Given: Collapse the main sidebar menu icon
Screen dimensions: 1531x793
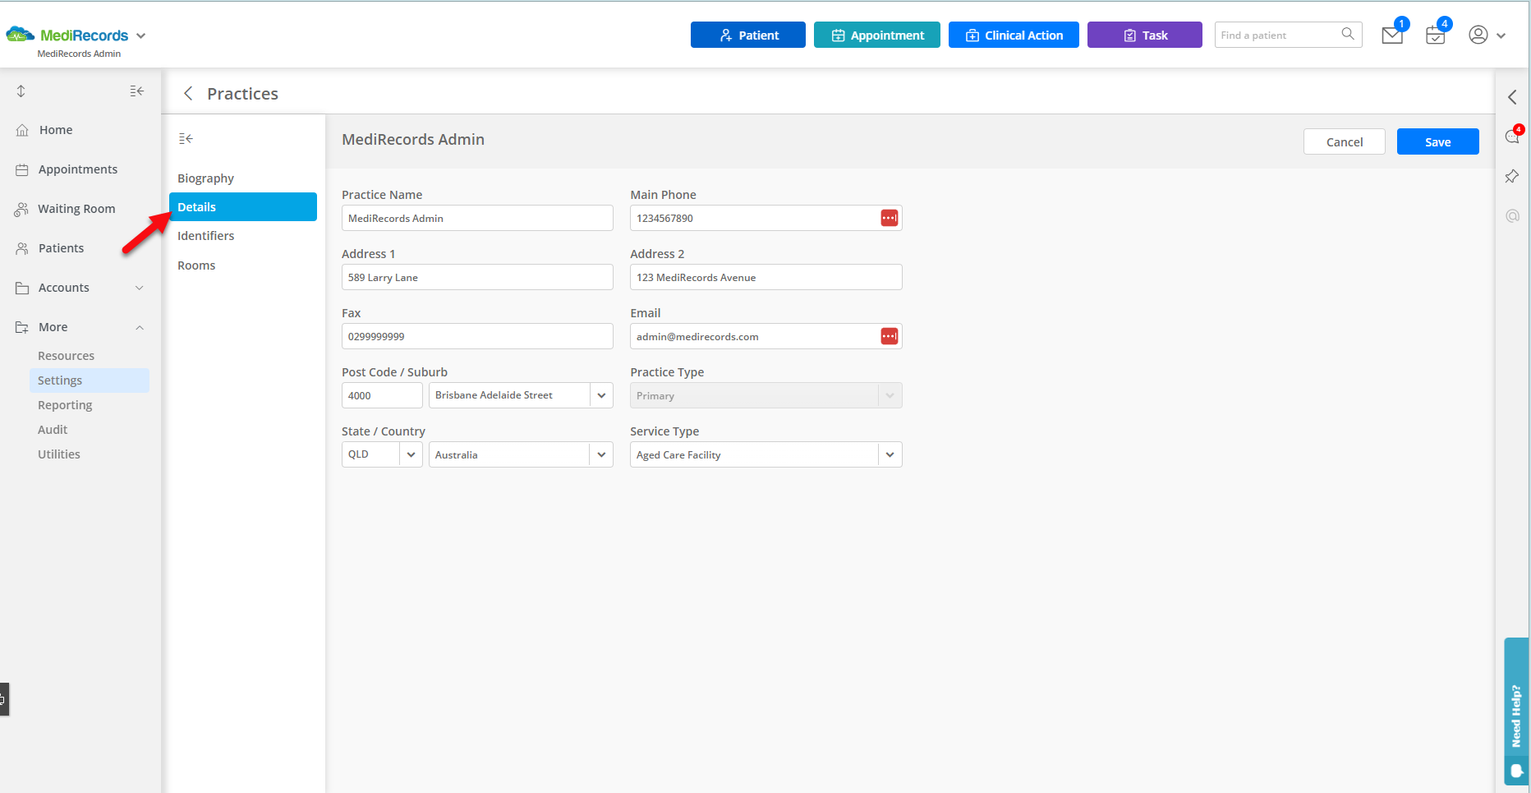Looking at the screenshot, I should (x=137, y=91).
